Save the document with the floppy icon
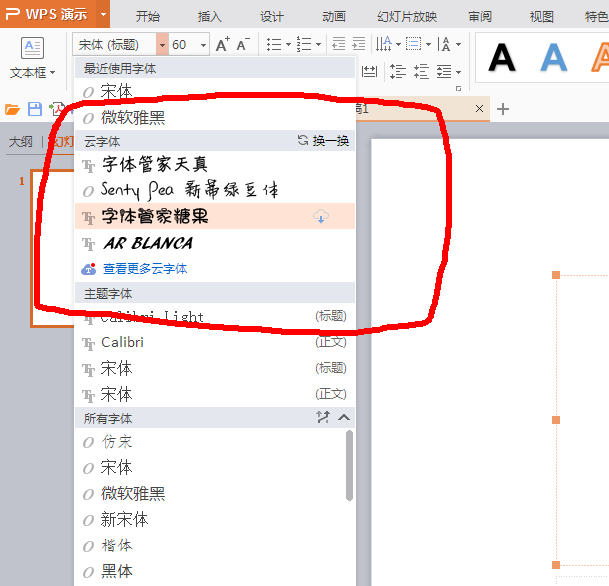The image size is (609, 586). 35,109
